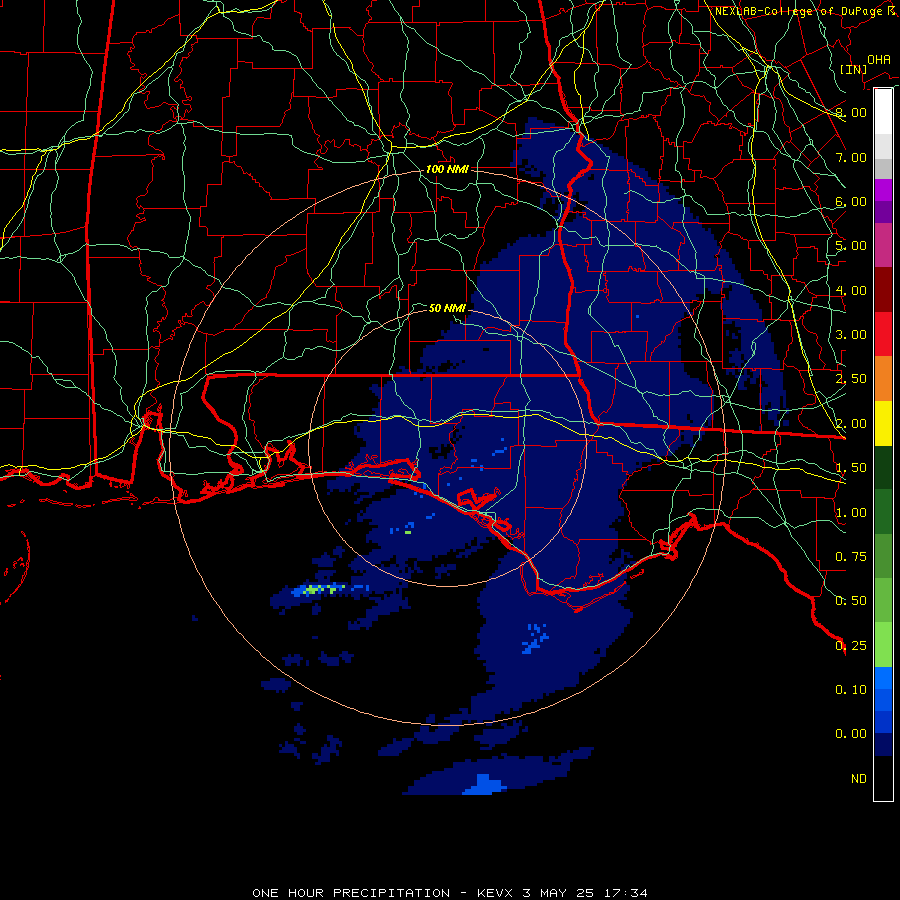The width and height of the screenshot is (900, 900).
Task: Click the ONE HOUR PRECIPITATION KEVX caption
Action: click(x=450, y=893)
